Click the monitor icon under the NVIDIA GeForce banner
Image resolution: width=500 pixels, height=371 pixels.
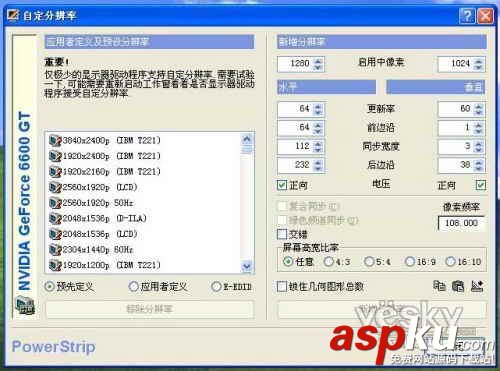pos(25,306)
